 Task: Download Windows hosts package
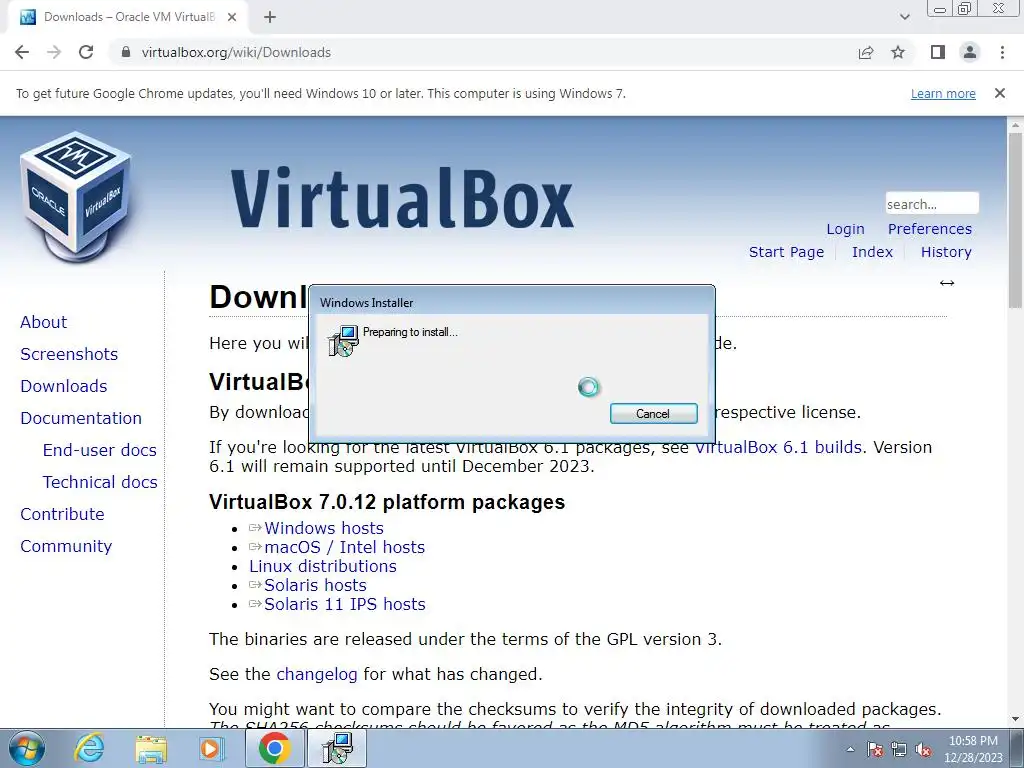[323, 528]
